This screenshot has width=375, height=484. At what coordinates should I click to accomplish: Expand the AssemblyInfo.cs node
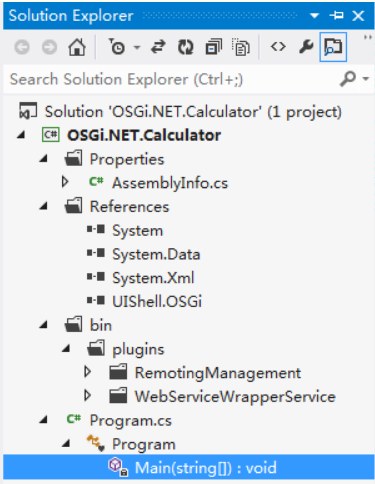65,182
